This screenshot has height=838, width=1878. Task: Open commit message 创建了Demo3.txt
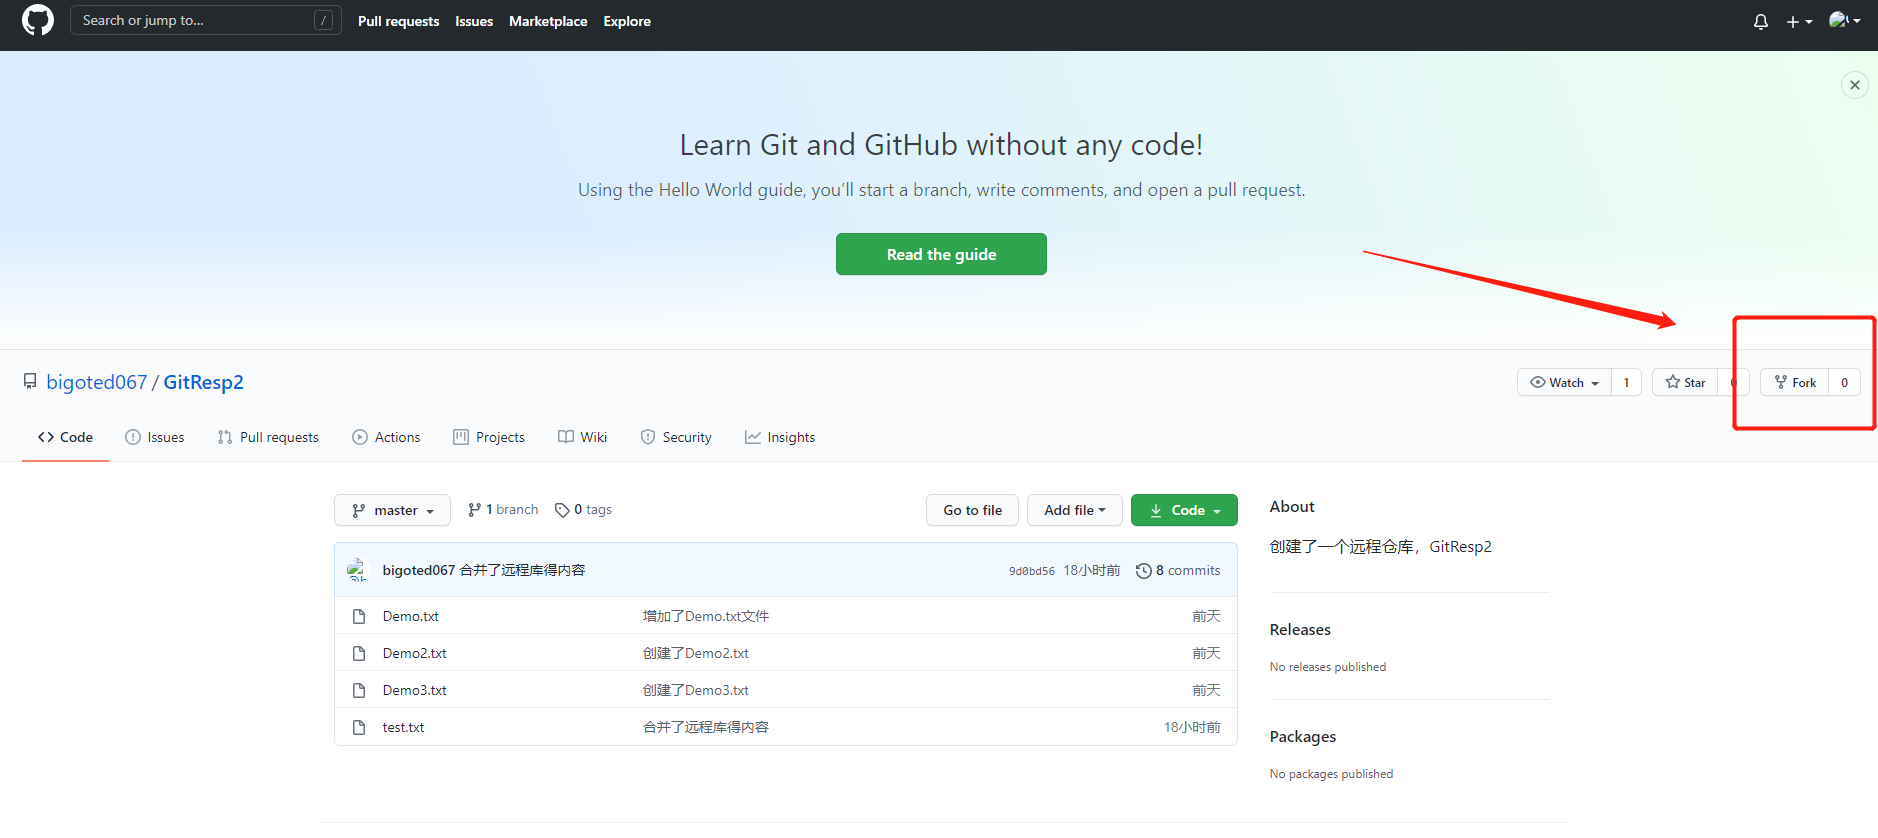pos(696,690)
